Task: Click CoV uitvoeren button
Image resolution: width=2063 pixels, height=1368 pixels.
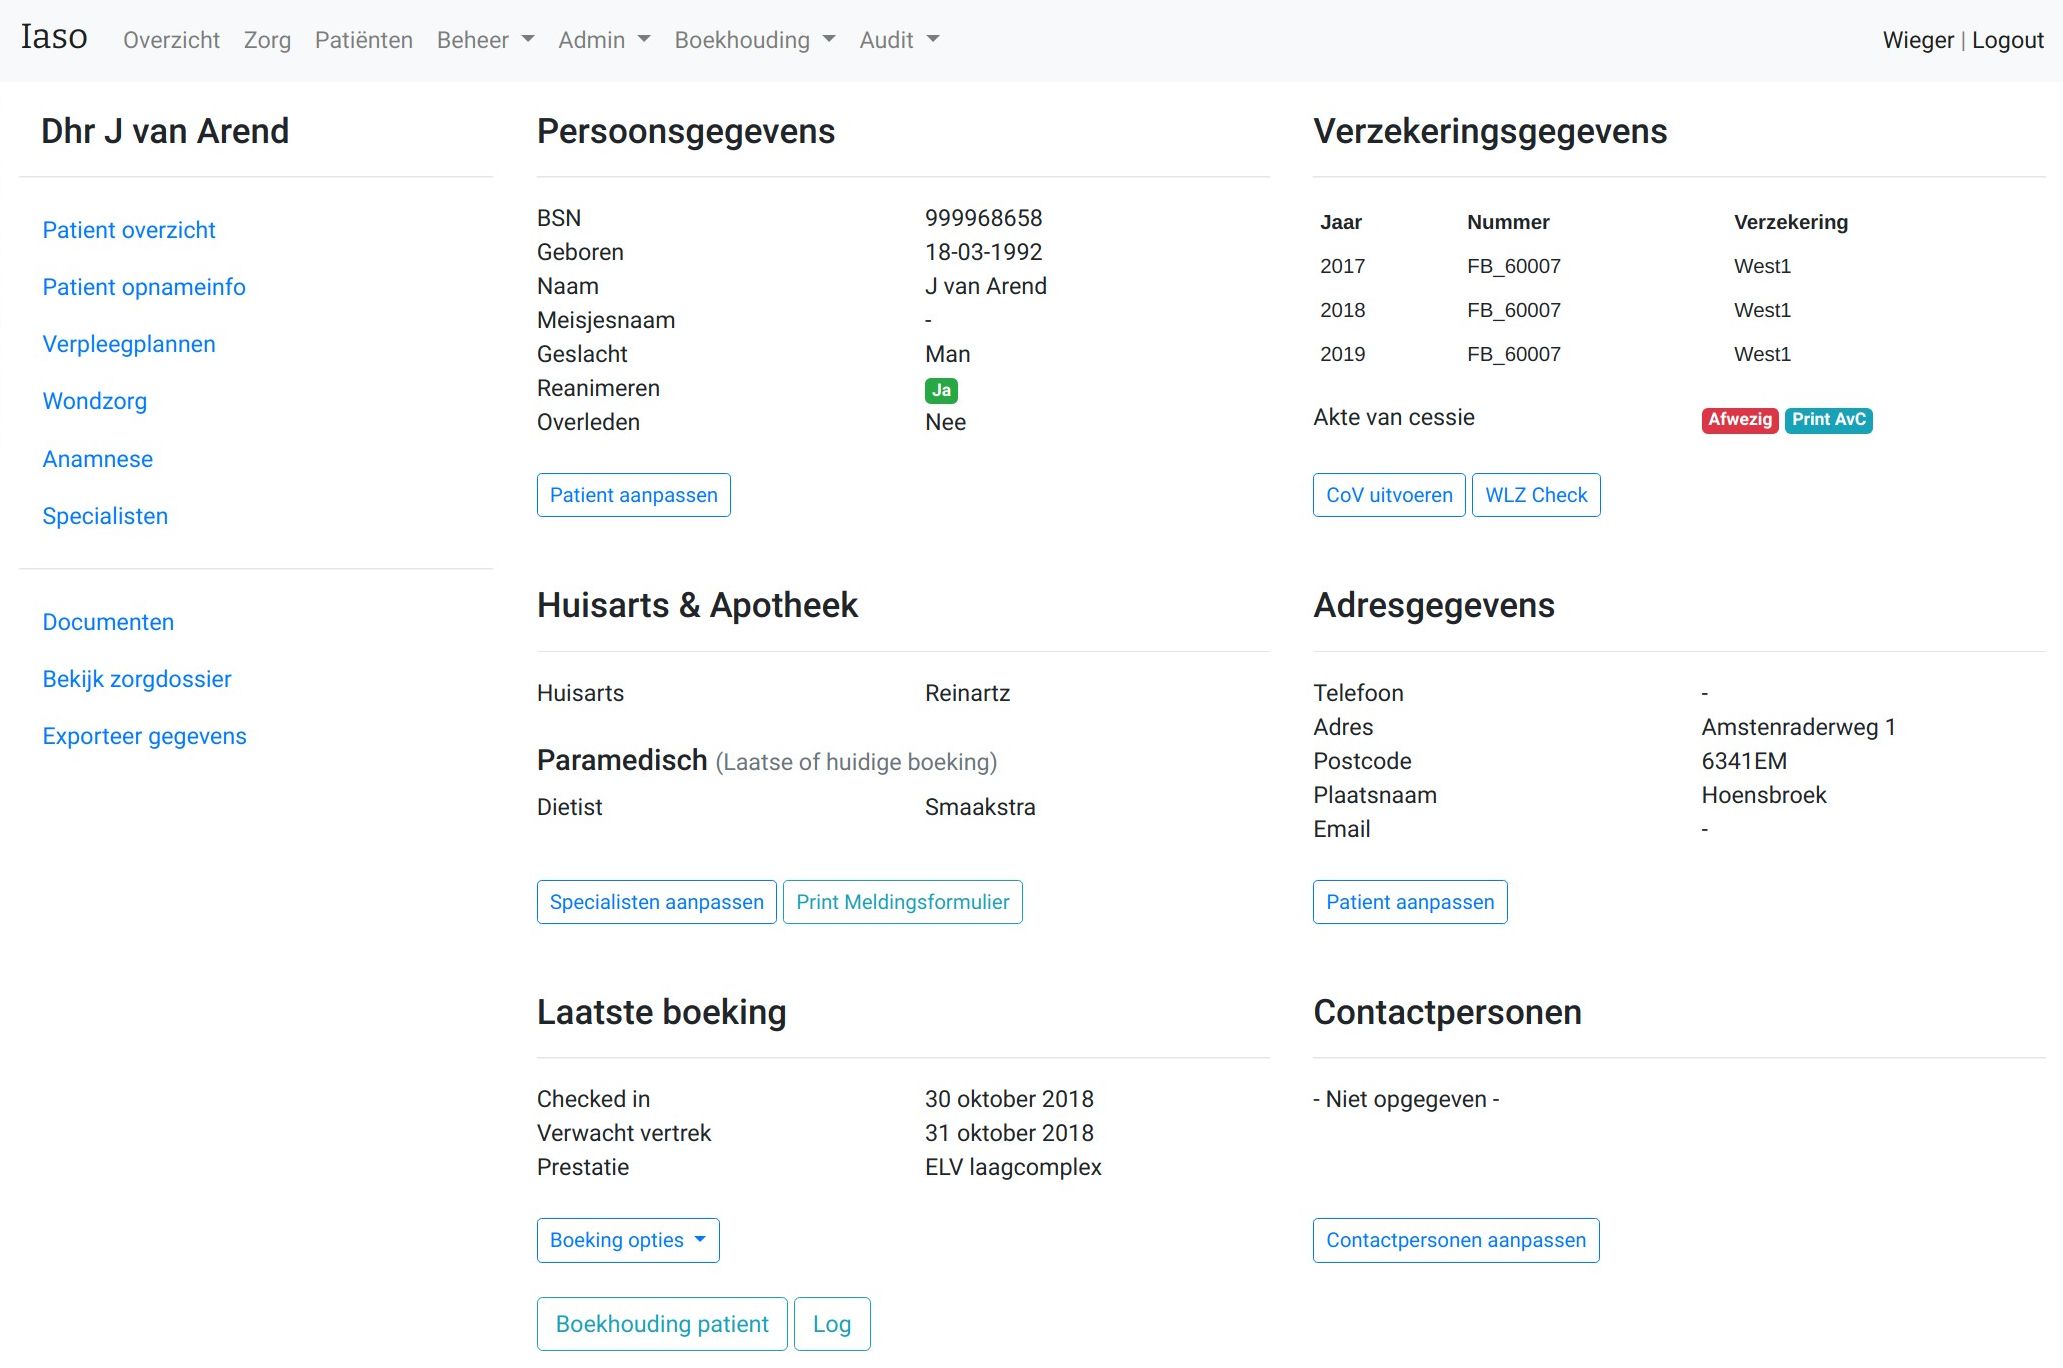Action: coord(1388,495)
